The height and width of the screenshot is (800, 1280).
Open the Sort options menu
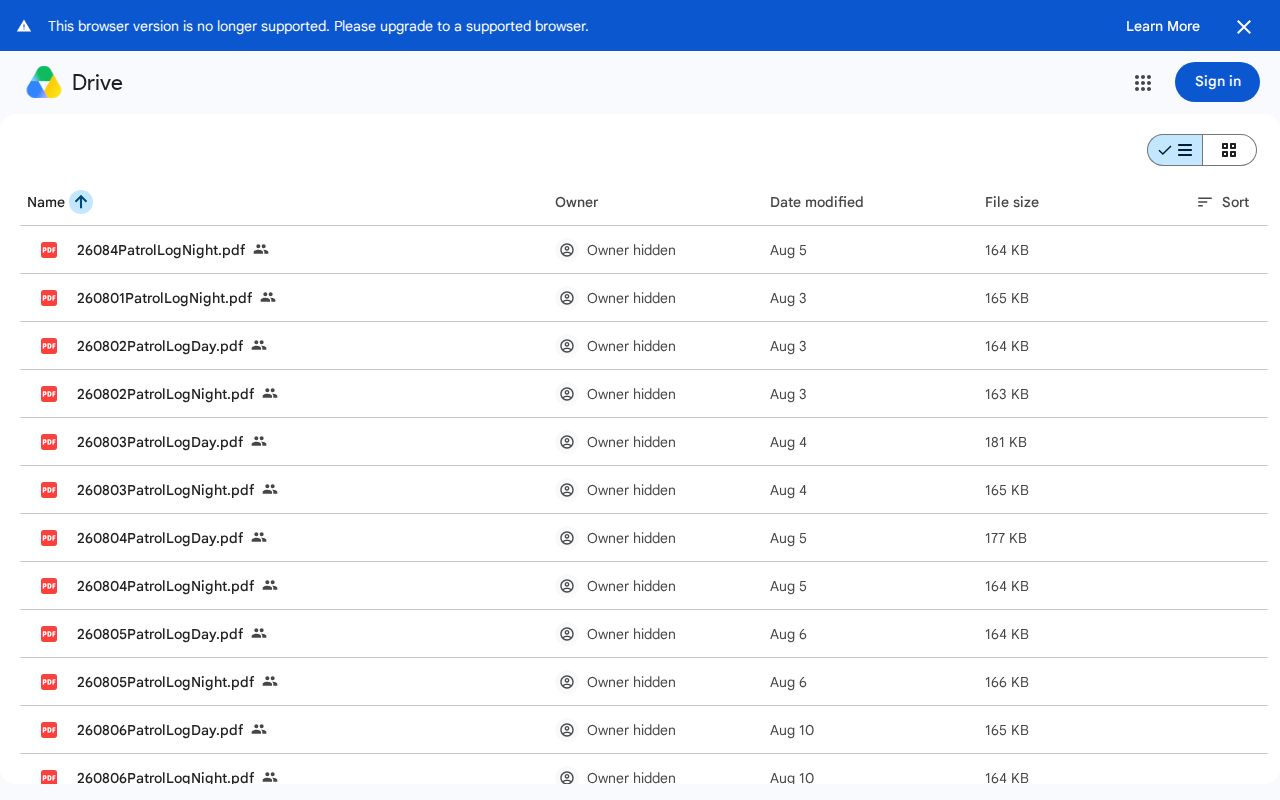1223,202
